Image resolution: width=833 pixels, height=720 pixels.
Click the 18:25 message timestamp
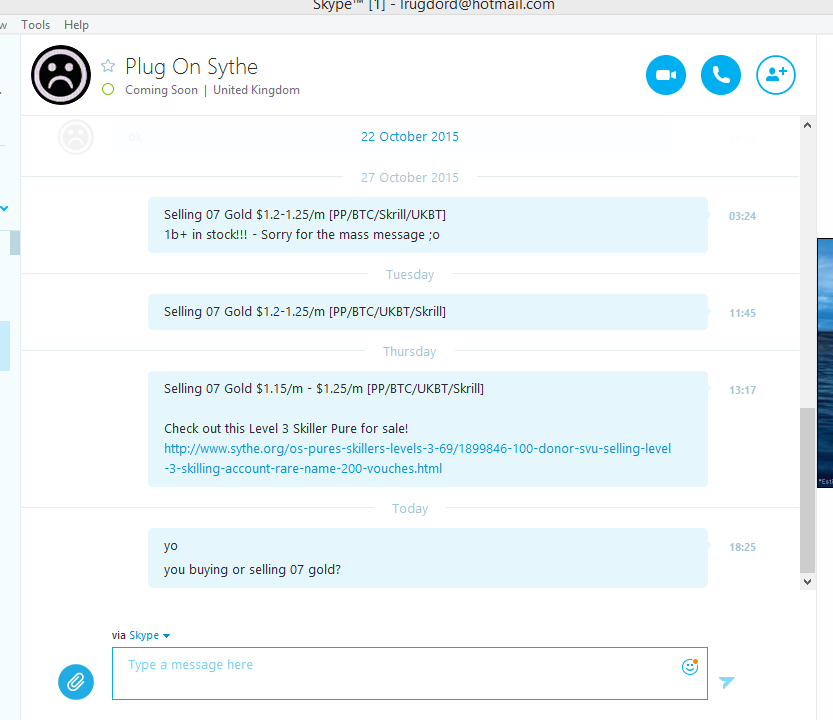click(742, 547)
